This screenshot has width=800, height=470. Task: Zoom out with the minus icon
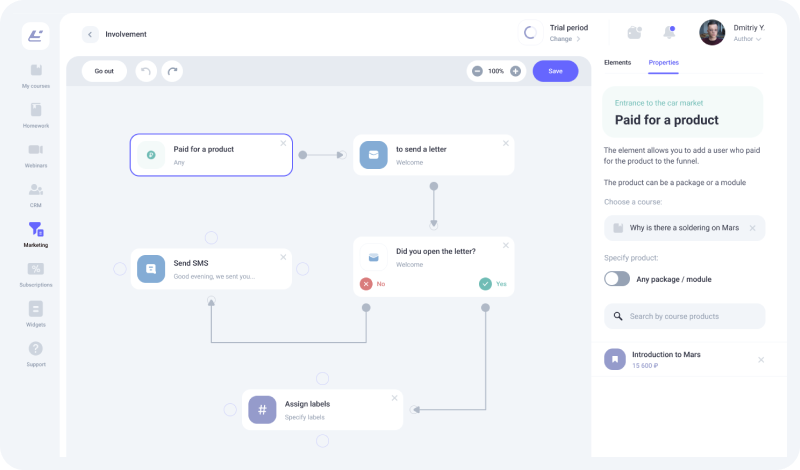point(477,71)
